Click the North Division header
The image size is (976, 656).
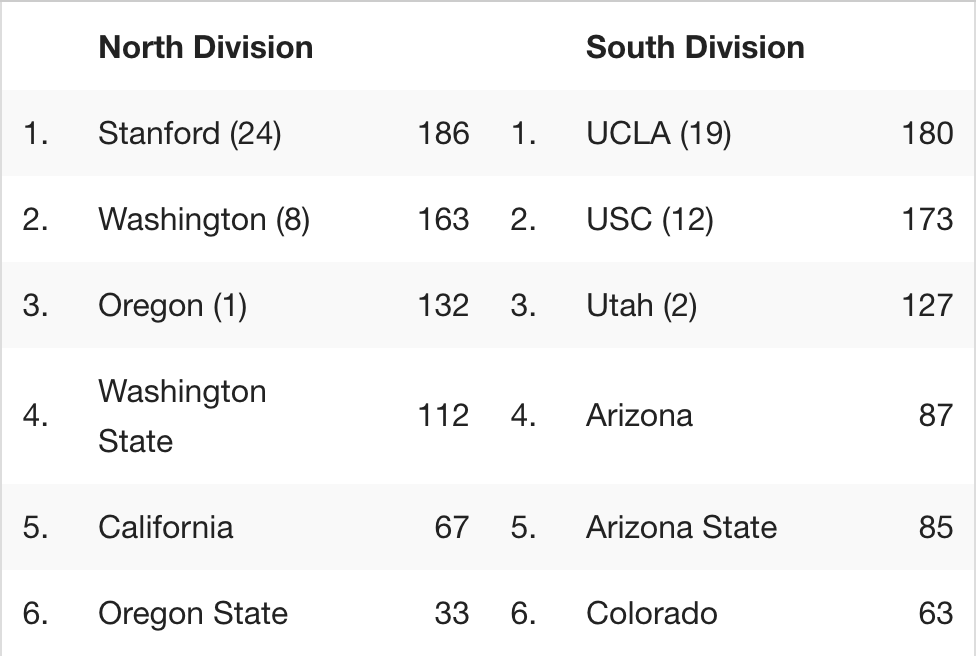[205, 47]
